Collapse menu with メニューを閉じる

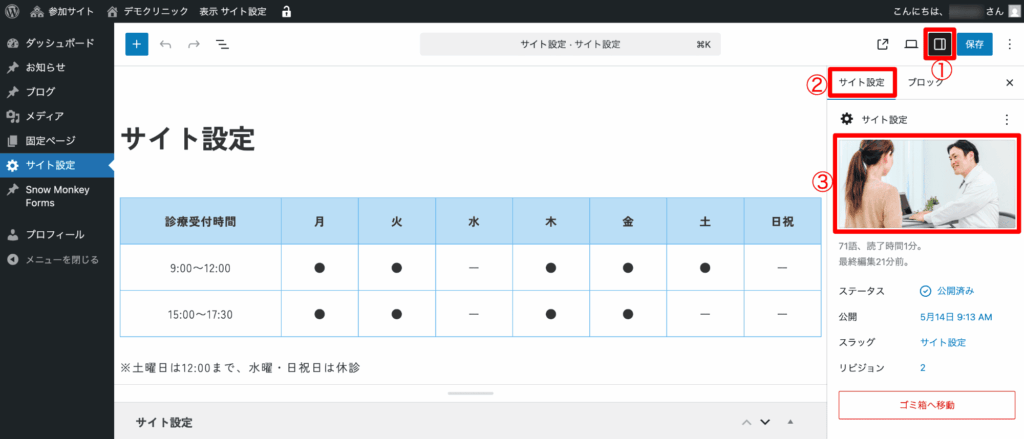(x=60, y=260)
